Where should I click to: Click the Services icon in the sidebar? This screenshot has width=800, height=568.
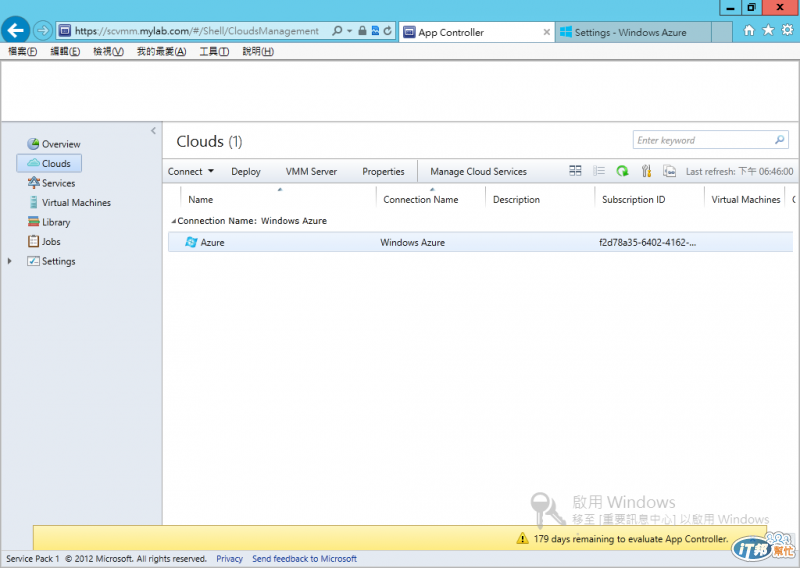click(x=34, y=182)
